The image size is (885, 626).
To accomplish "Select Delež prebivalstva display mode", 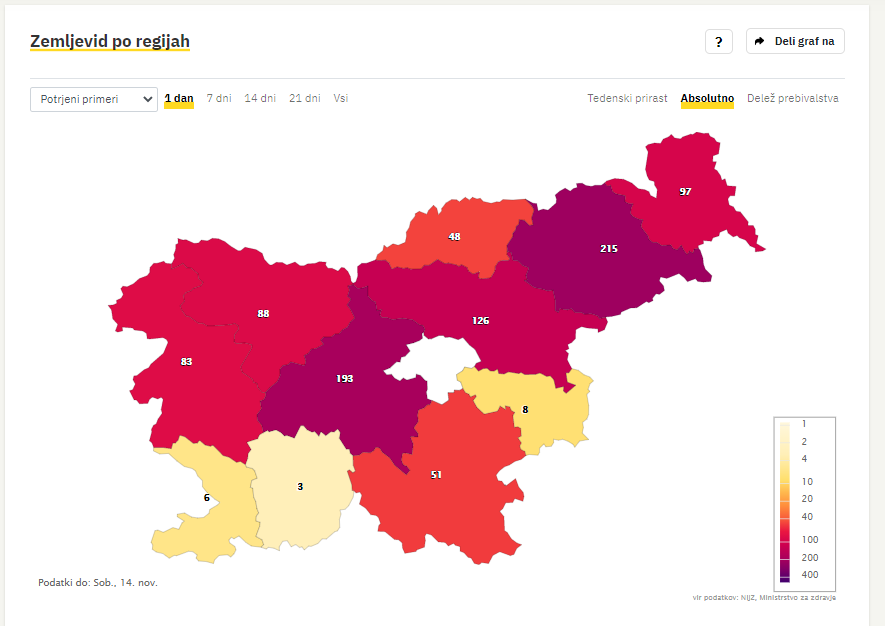I will tap(792, 98).
